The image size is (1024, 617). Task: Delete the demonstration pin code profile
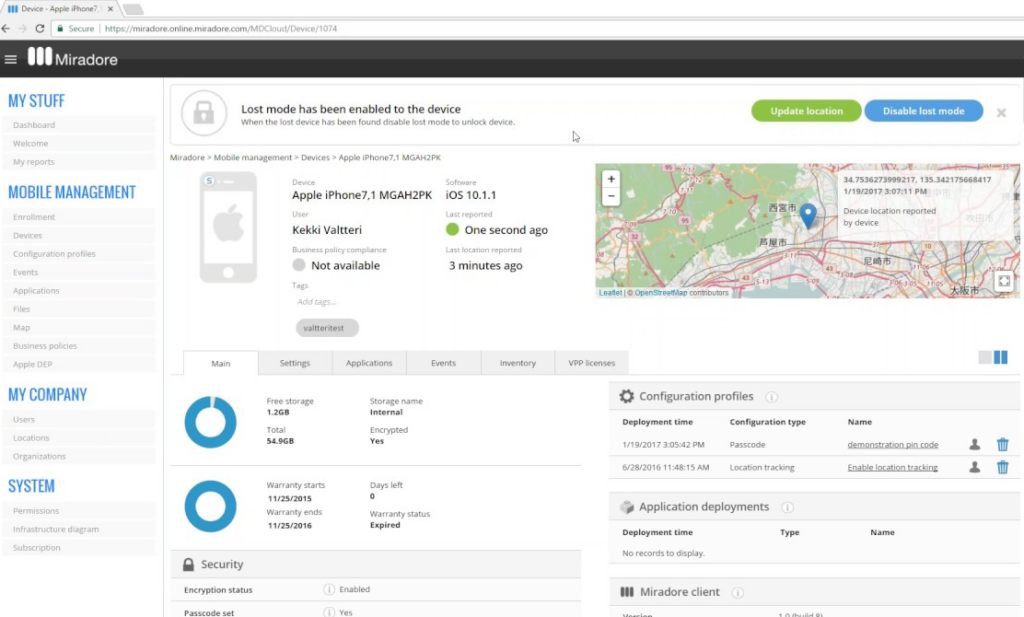pos(1002,445)
